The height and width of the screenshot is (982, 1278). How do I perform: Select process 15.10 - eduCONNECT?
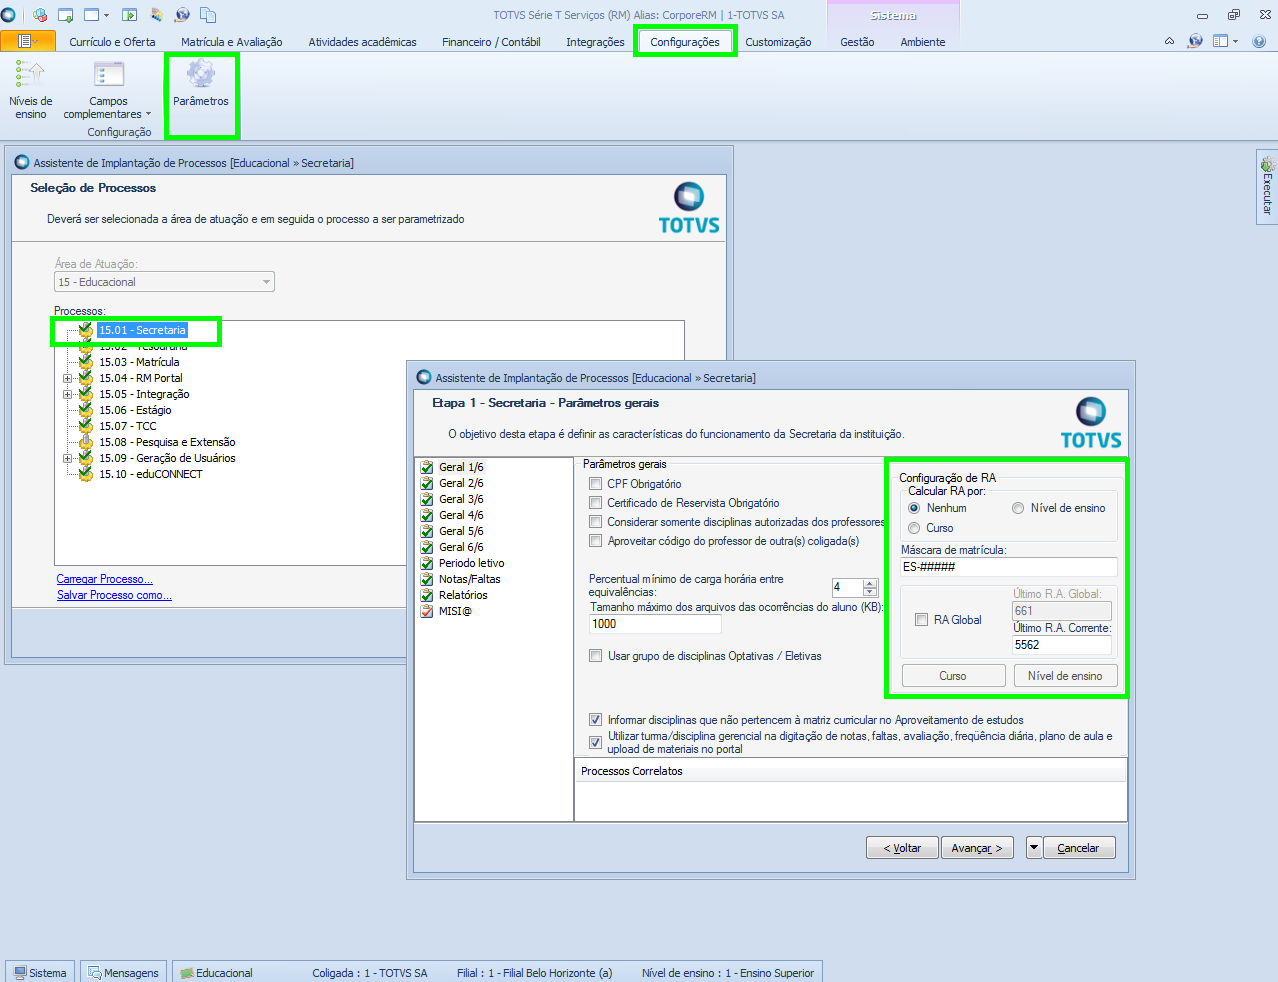pos(150,474)
